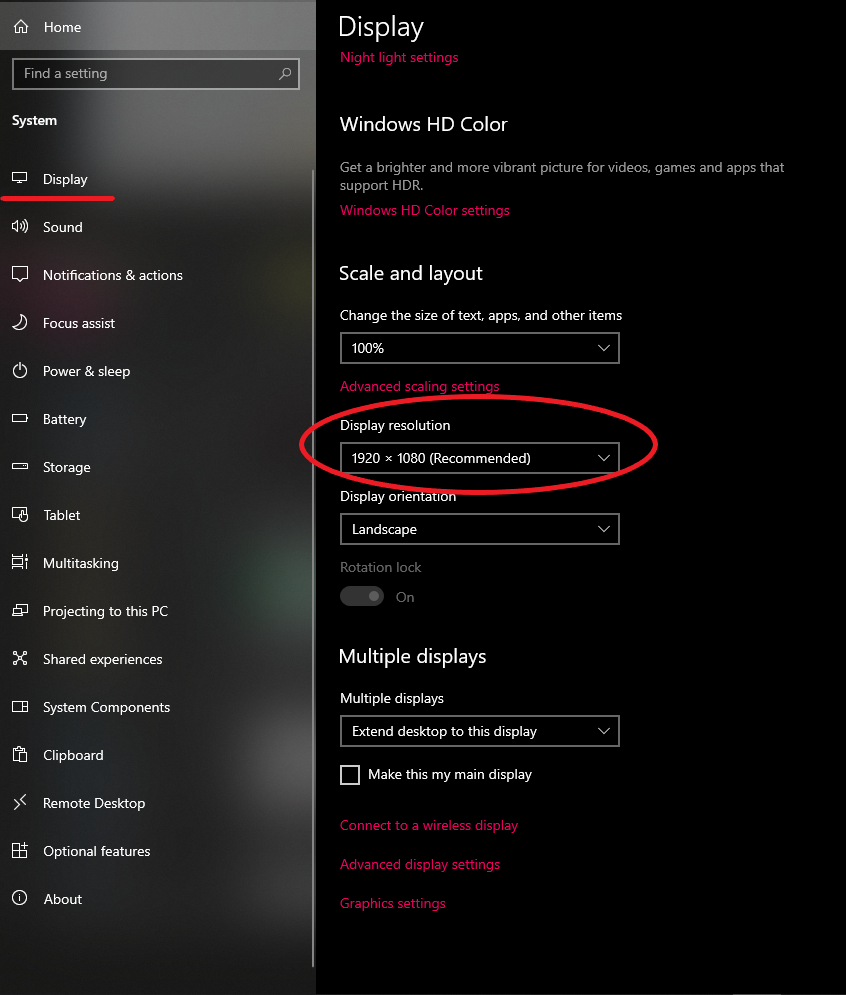Click the Storage drive icon
Viewport: 846px width, 995px height.
20,466
